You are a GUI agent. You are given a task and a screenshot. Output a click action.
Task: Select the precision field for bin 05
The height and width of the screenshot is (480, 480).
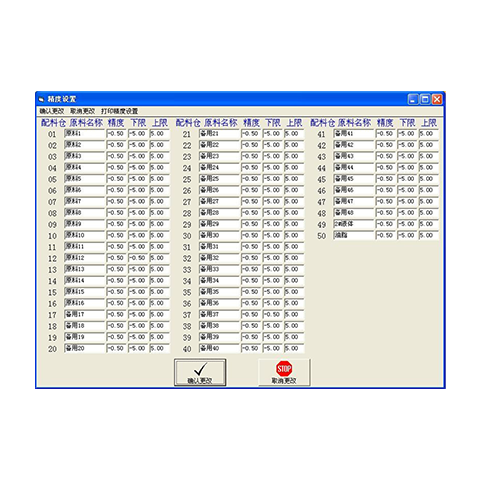(x=116, y=179)
